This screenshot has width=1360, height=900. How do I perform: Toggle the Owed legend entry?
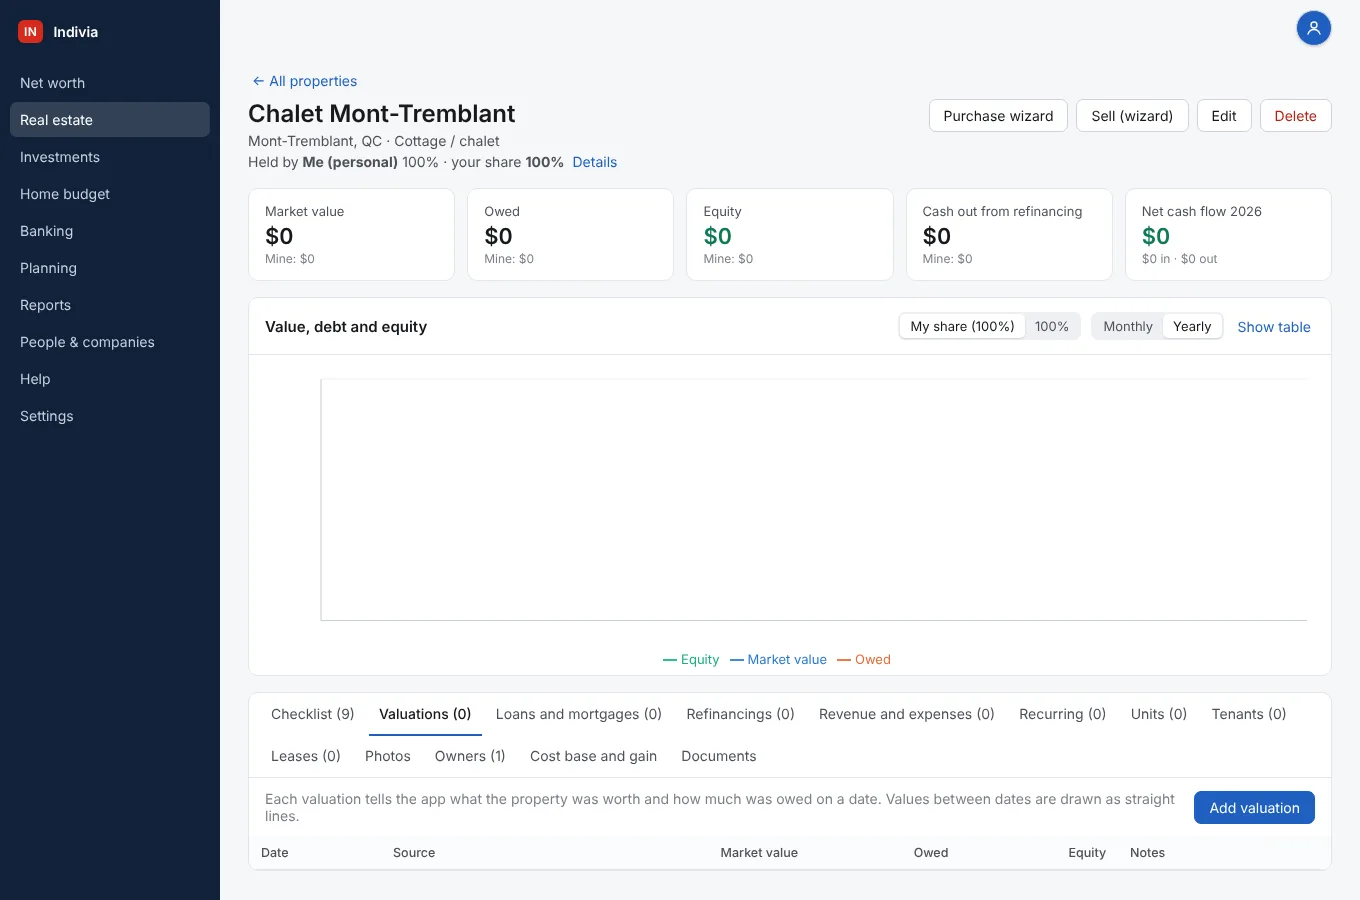[x=864, y=660]
